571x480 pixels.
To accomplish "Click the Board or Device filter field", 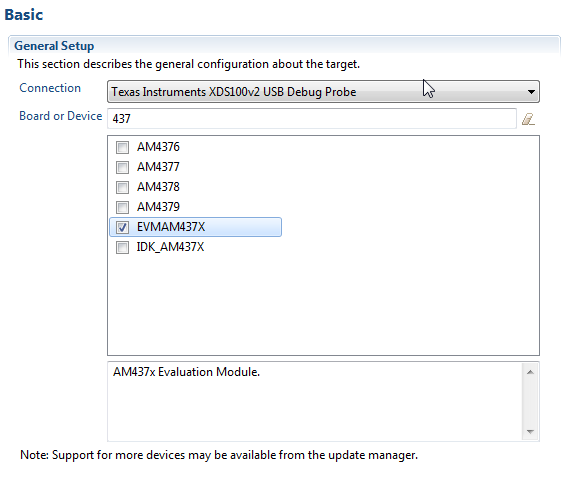I will [312, 118].
